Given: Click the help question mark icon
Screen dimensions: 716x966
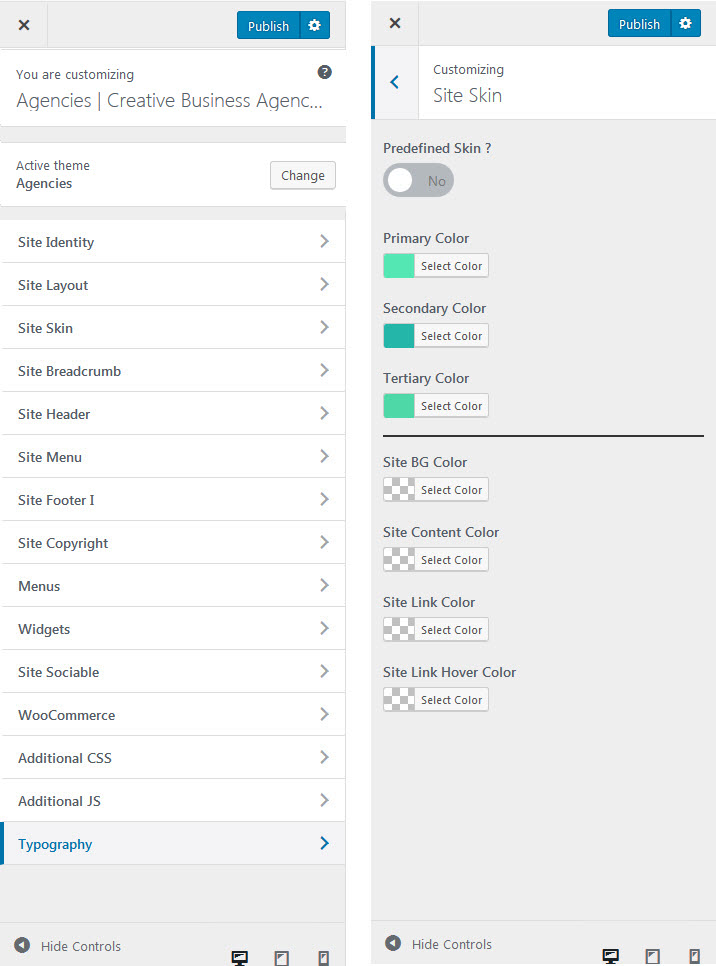Looking at the screenshot, I should click(324, 72).
